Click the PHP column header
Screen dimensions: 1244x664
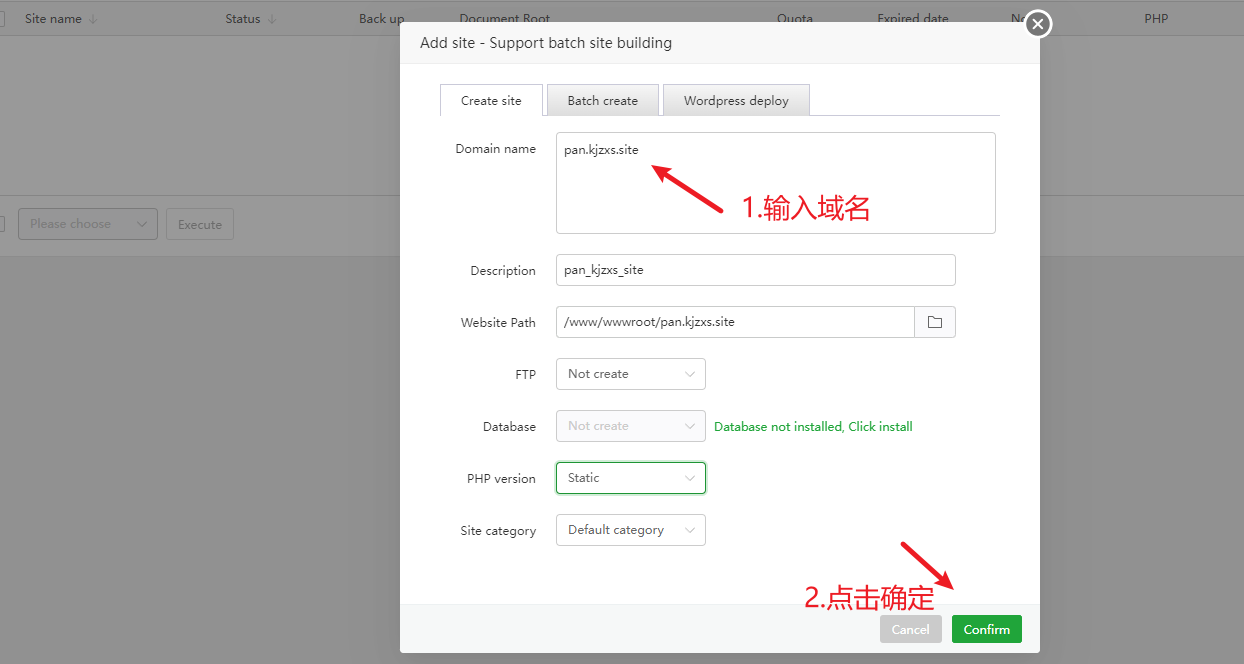point(1156,19)
